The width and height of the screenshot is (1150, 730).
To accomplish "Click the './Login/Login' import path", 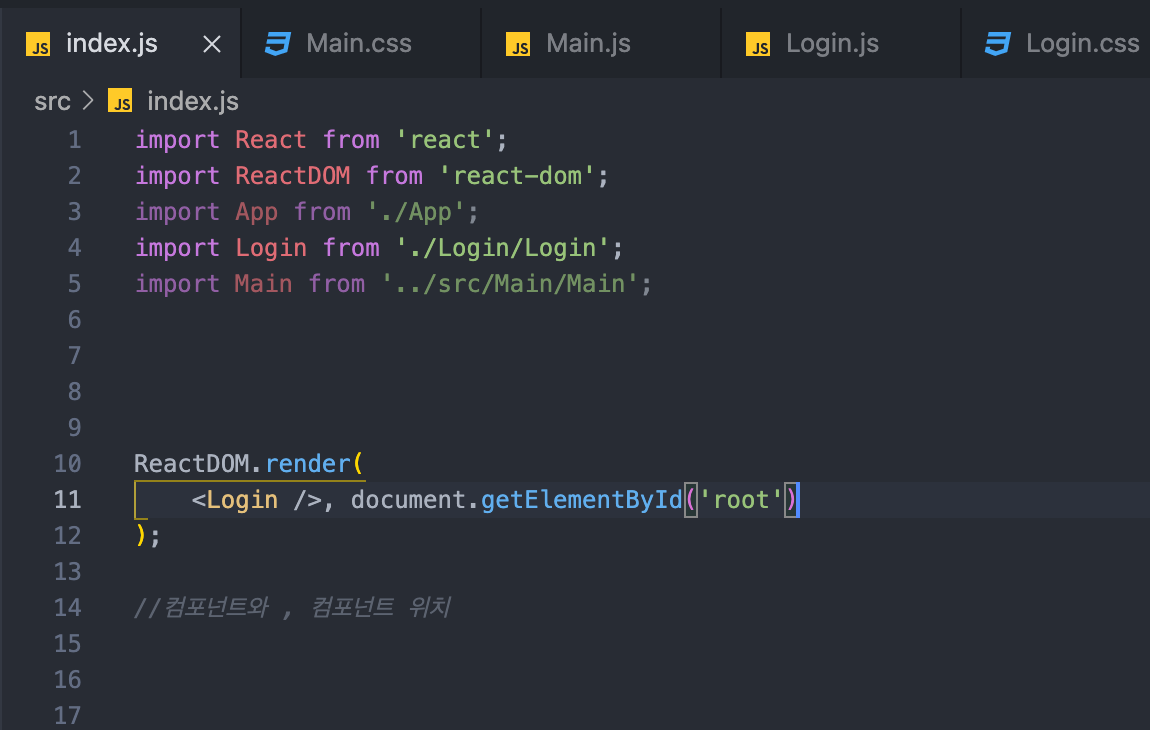I will (502, 248).
